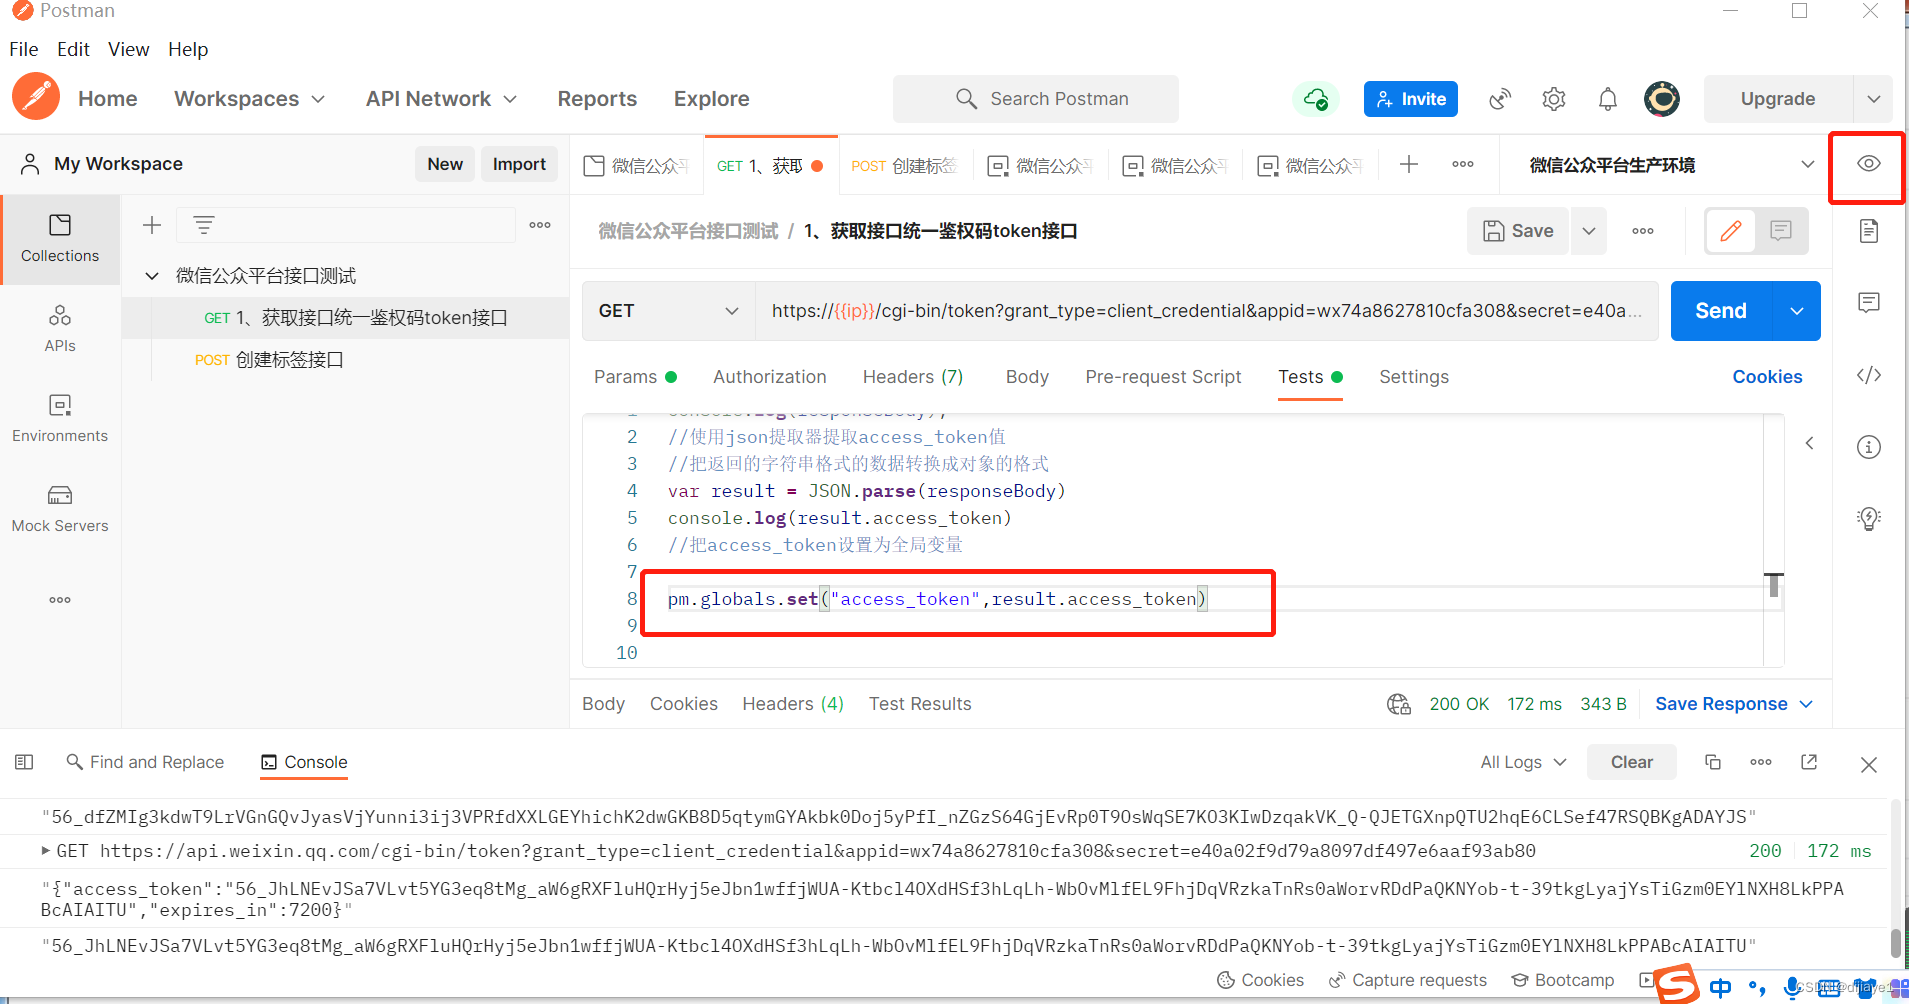Image resolution: width=1909 pixels, height=1004 pixels.
Task: Copy console logs icon
Action: [x=1712, y=762]
